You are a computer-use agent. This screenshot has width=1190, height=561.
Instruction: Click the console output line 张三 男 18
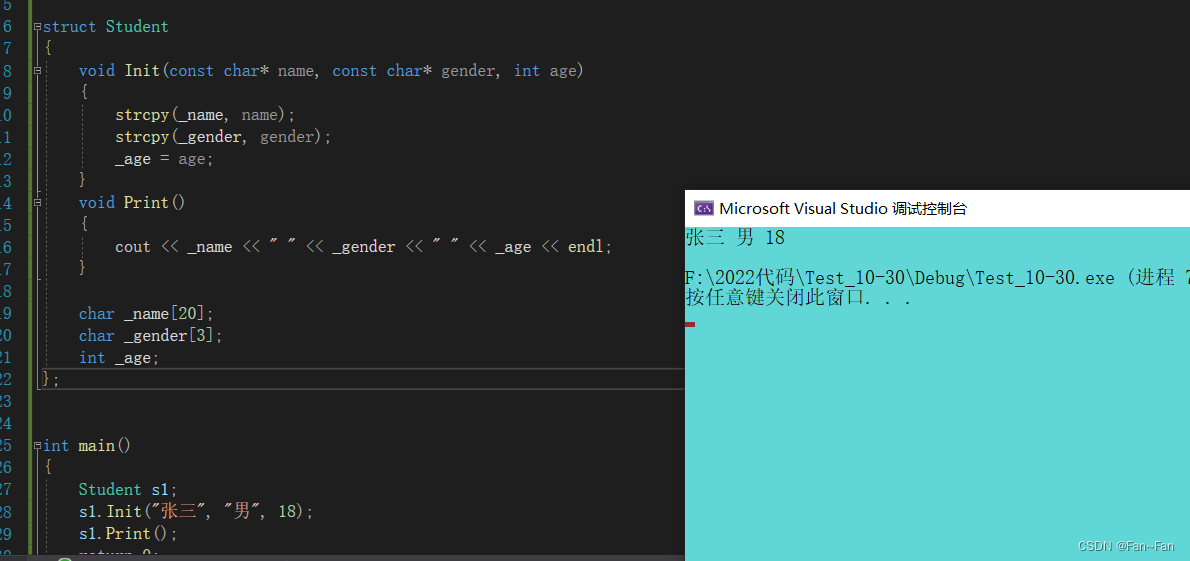pyautogui.click(x=735, y=238)
